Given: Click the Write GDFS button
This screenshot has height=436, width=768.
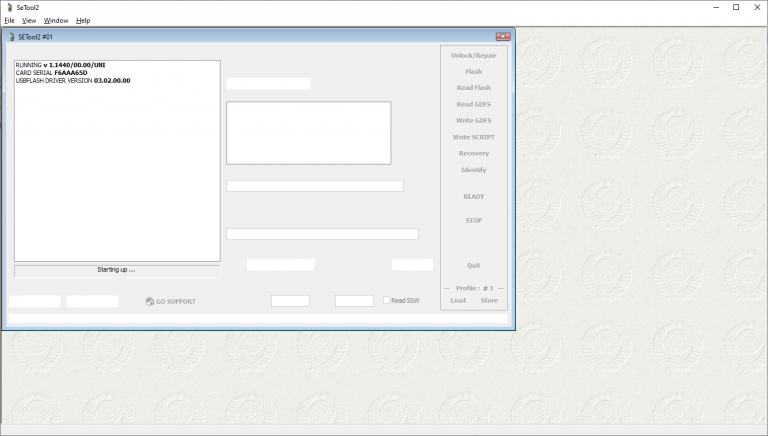Looking at the screenshot, I should pyautogui.click(x=474, y=121).
